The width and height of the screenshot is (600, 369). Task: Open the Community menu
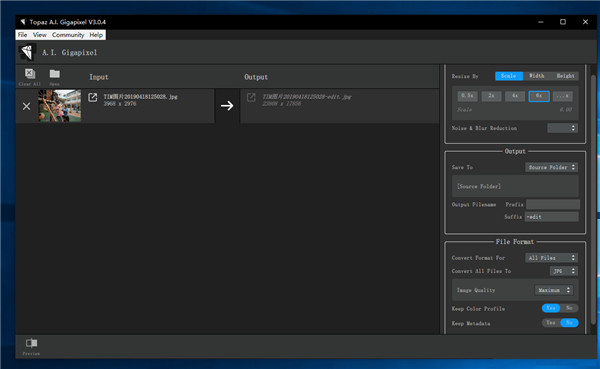[68, 35]
